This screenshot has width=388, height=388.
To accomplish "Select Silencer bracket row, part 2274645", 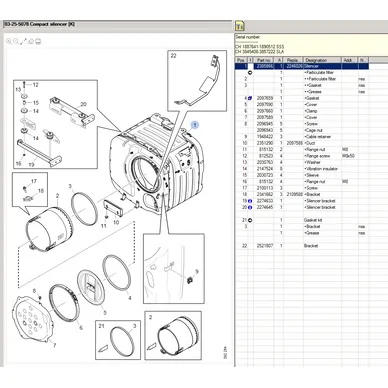I will 302,207.
